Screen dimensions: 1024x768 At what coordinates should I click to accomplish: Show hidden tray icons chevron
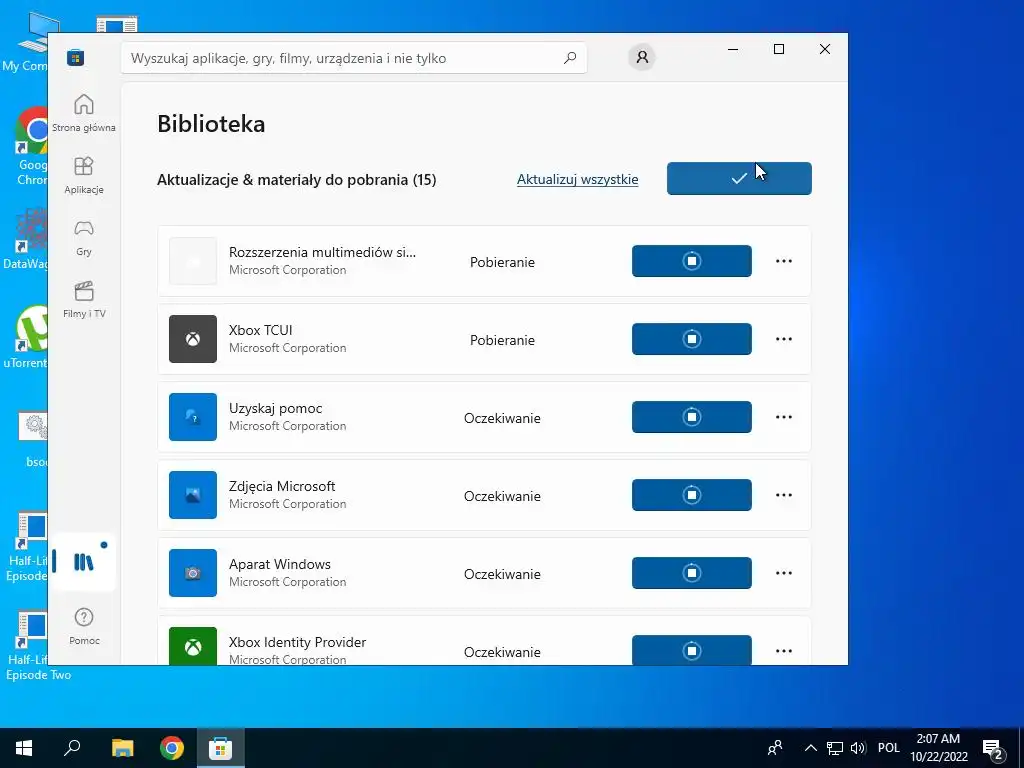(810, 748)
